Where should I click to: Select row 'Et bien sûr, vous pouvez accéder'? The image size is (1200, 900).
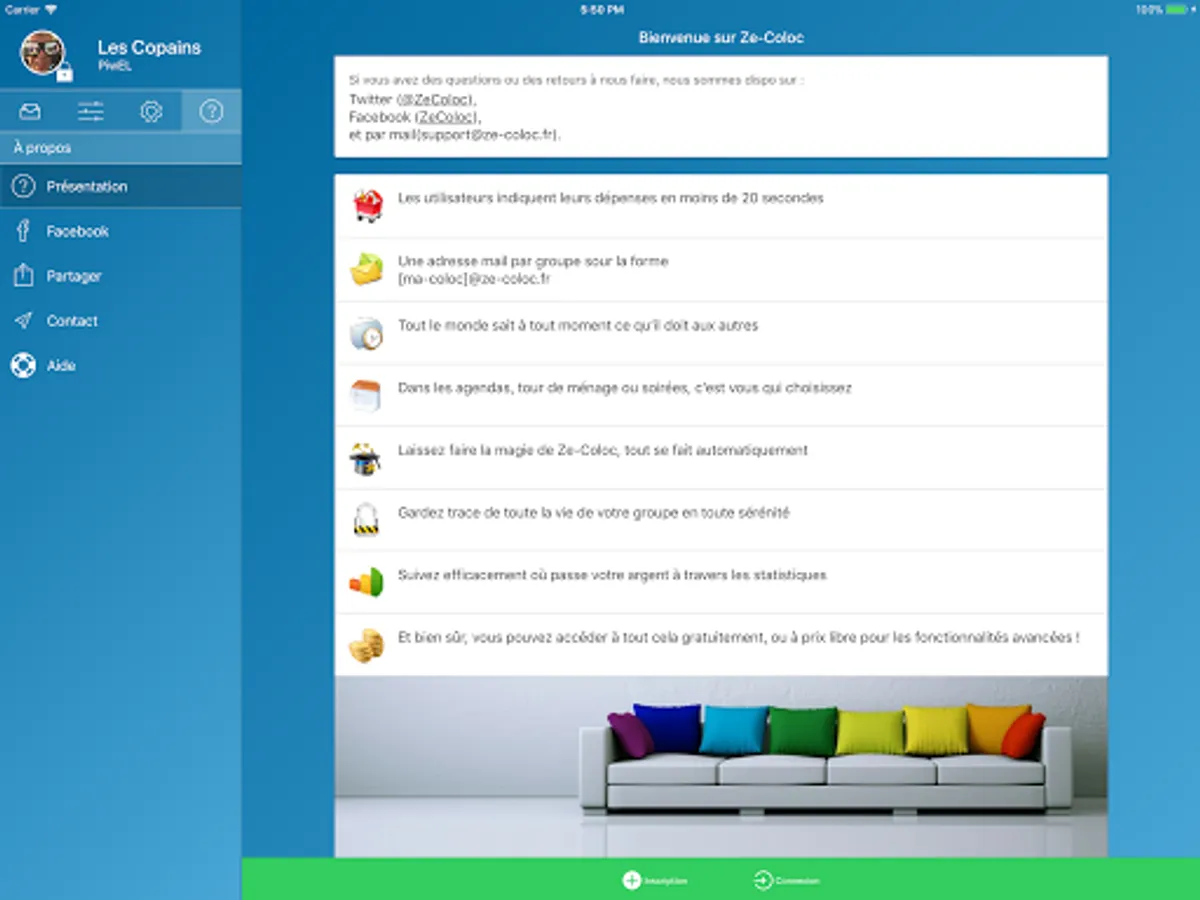721,645
